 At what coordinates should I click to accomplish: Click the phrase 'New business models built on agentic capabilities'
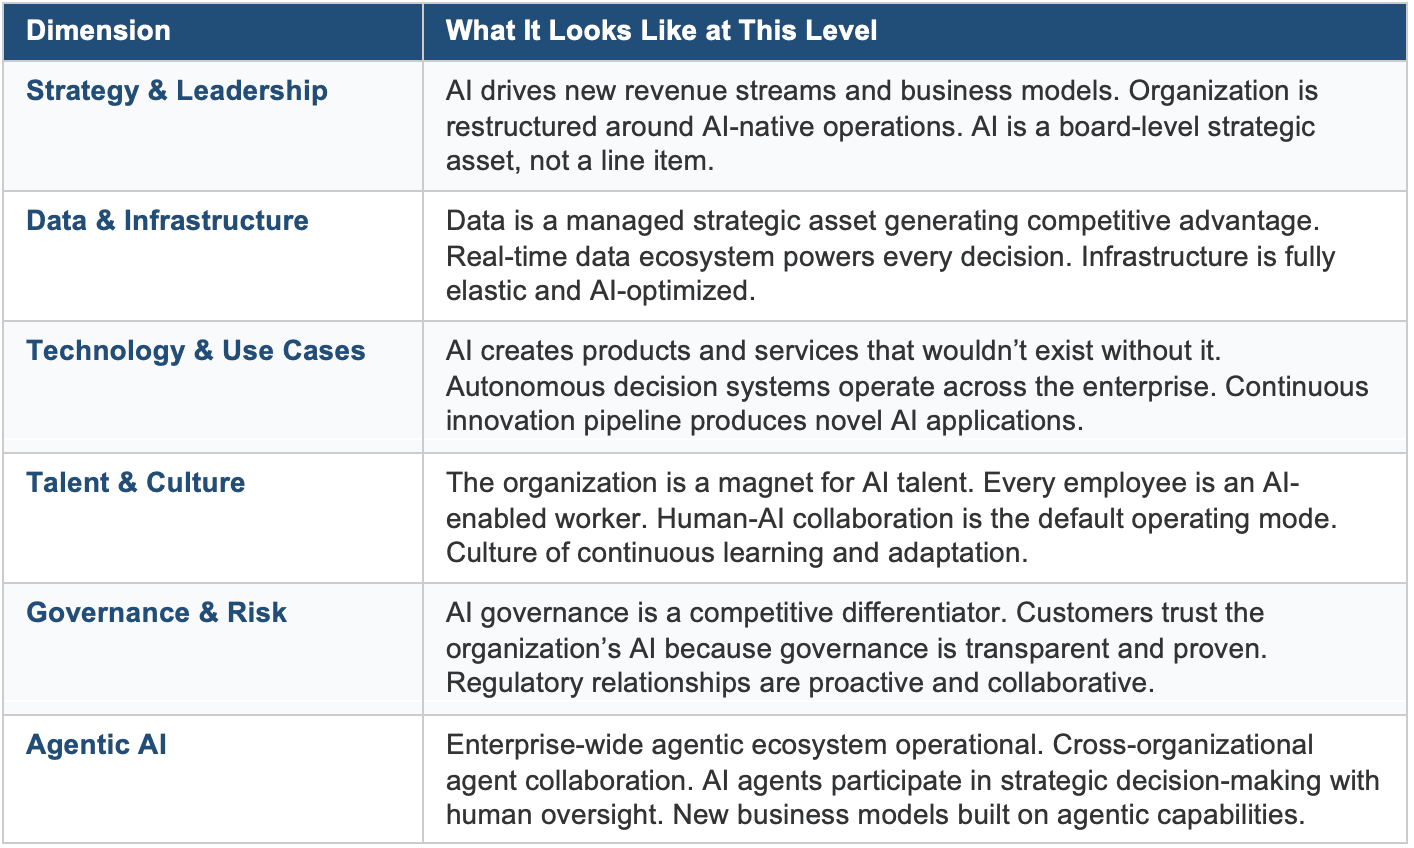987,815
